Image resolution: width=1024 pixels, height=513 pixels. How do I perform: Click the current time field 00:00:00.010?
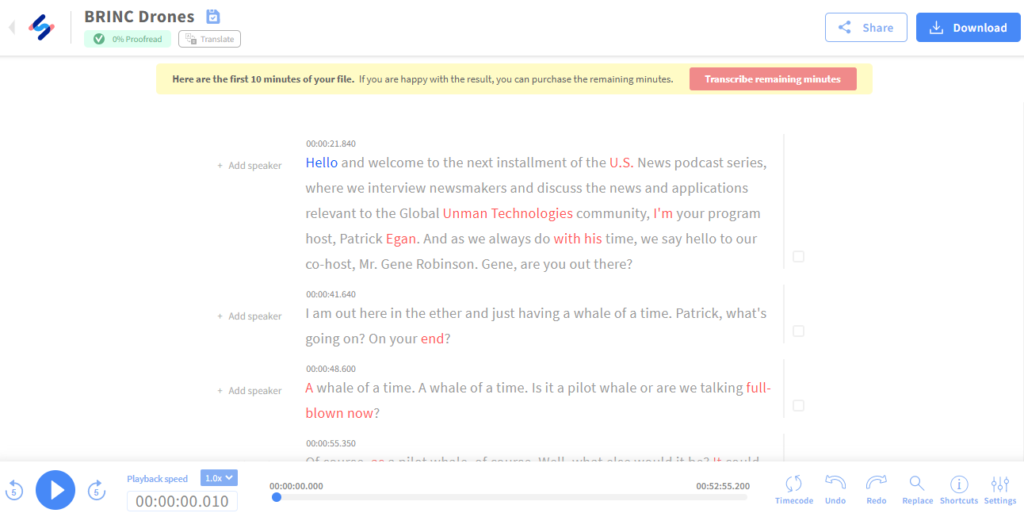(x=182, y=501)
